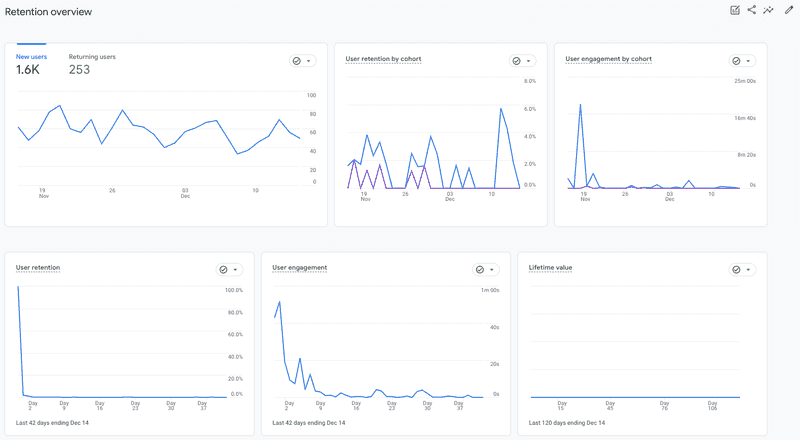This screenshot has height=440, width=800.
Task: Click check status icon on New users card
Action: [x=297, y=61]
